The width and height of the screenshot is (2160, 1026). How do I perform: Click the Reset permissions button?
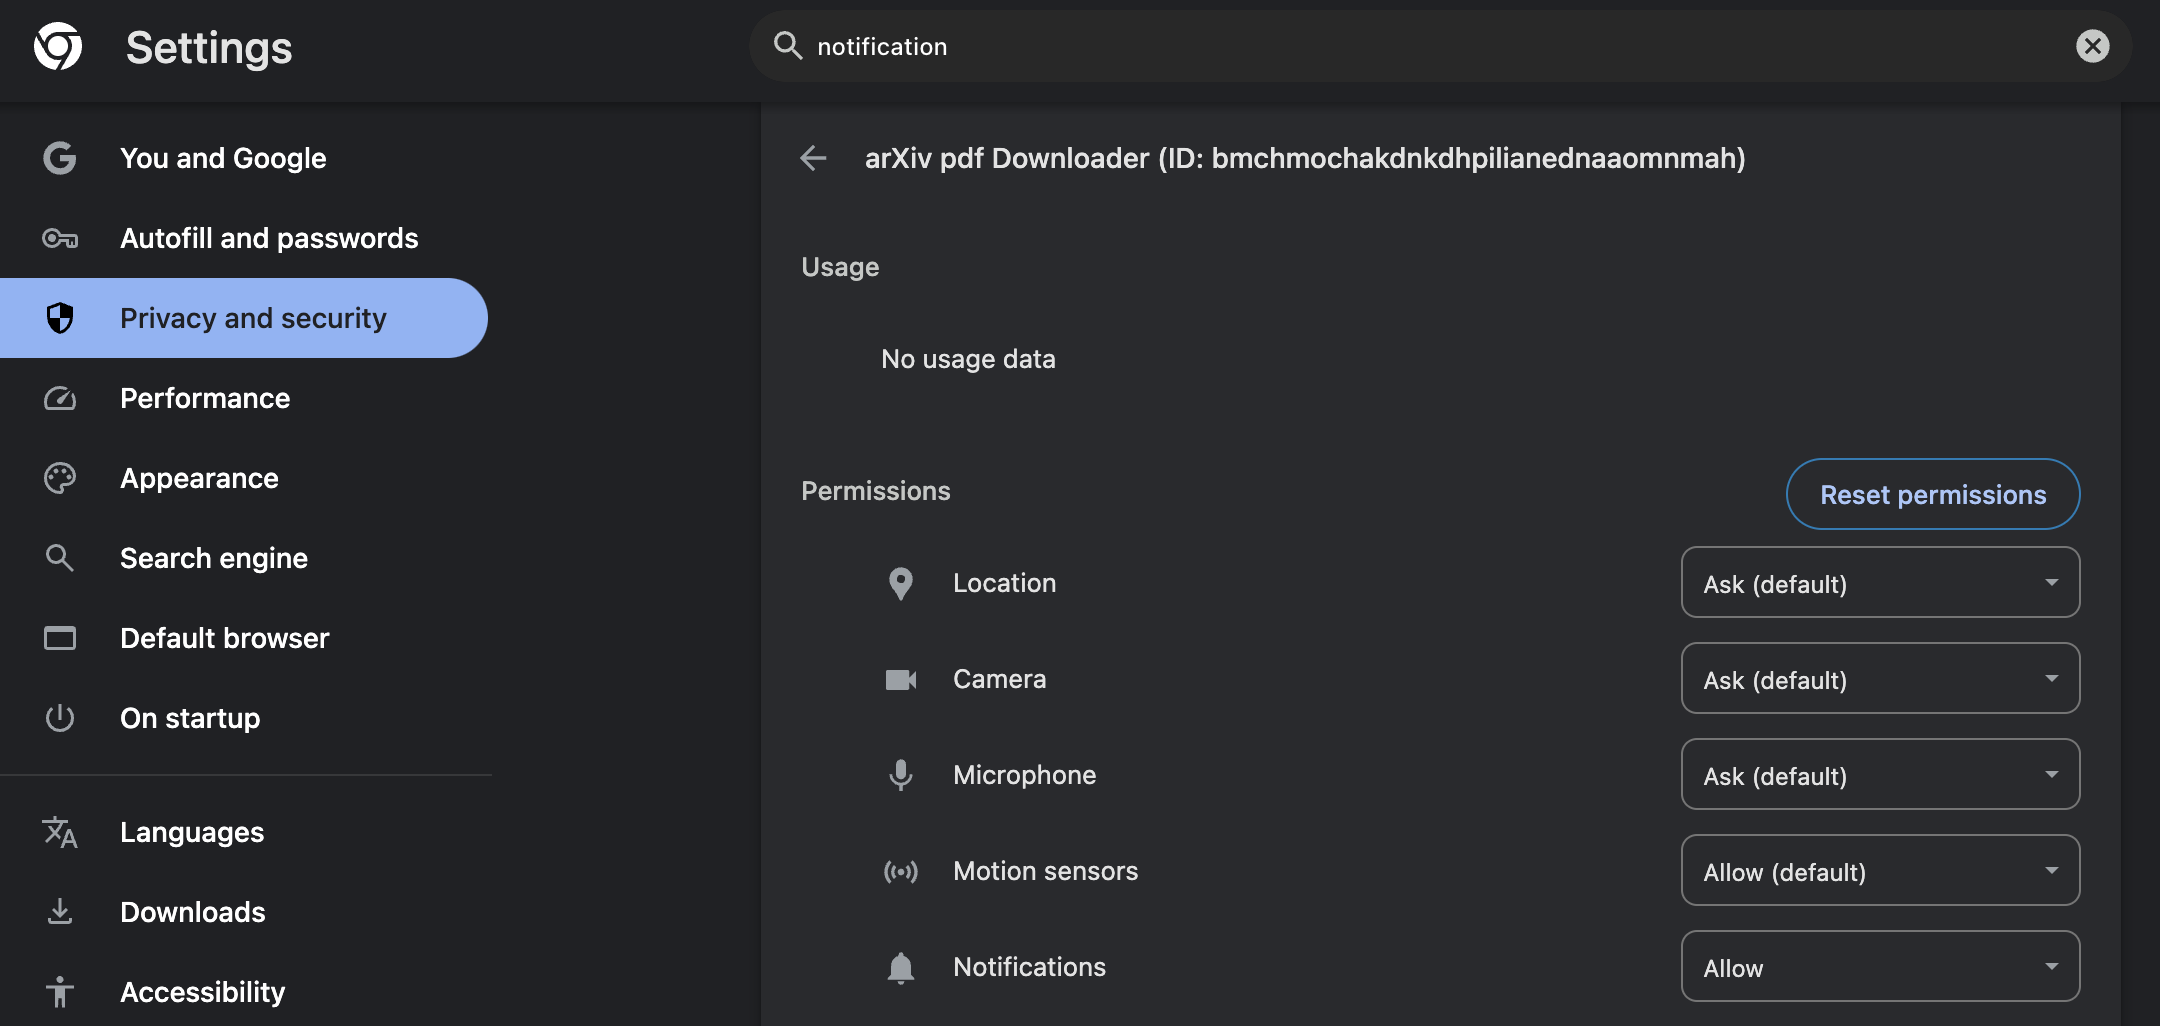(x=1933, y=494)
